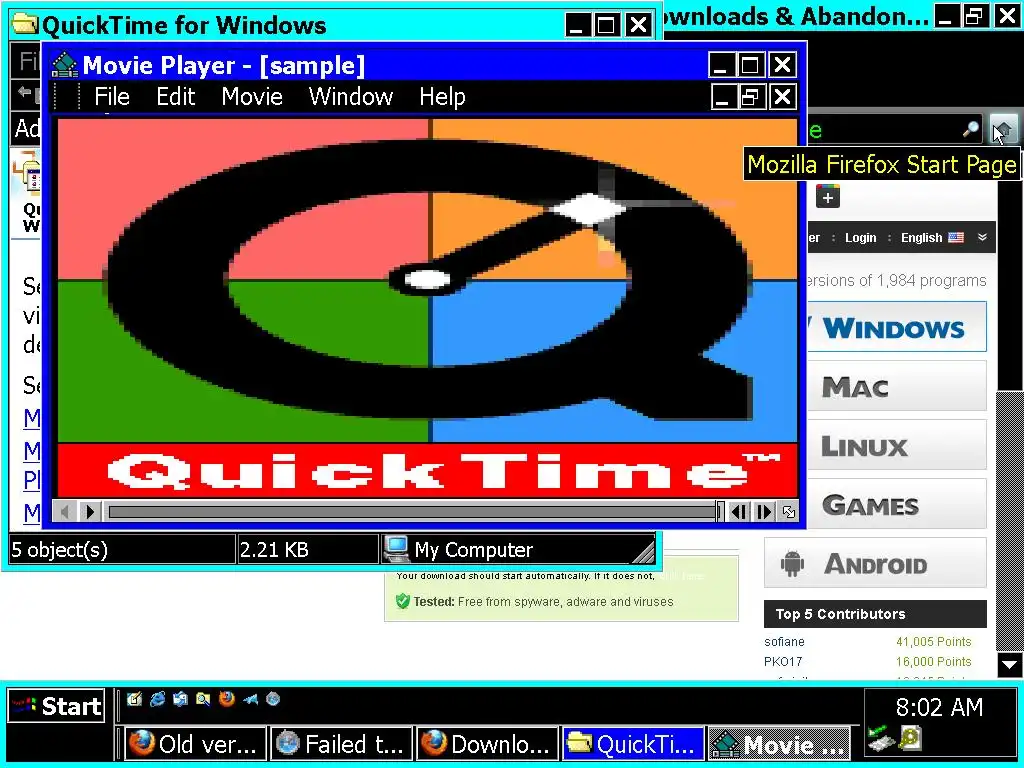1024x768 pixels.
Task: Click the blue arrow Quick Launch icon
Action: (250, 699)
